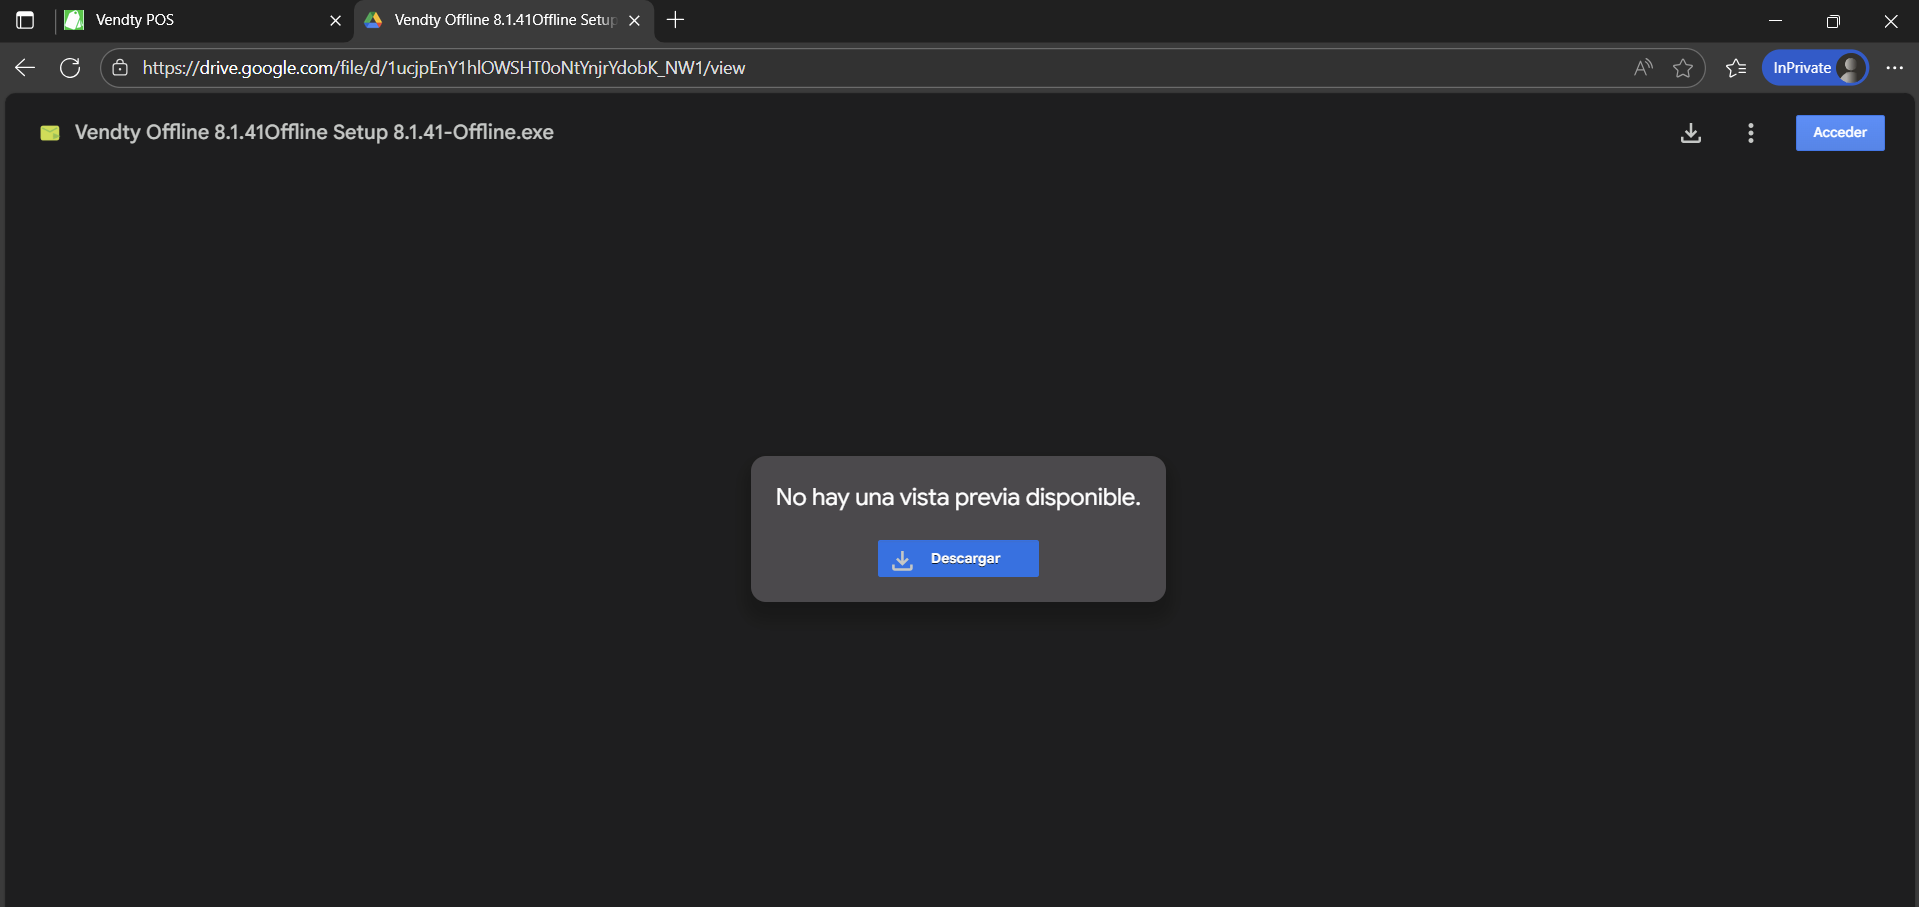Activate the Read Aloud icon
Image resolution: width=1919 pixels, height=907 pixels.
(1643, 68)
